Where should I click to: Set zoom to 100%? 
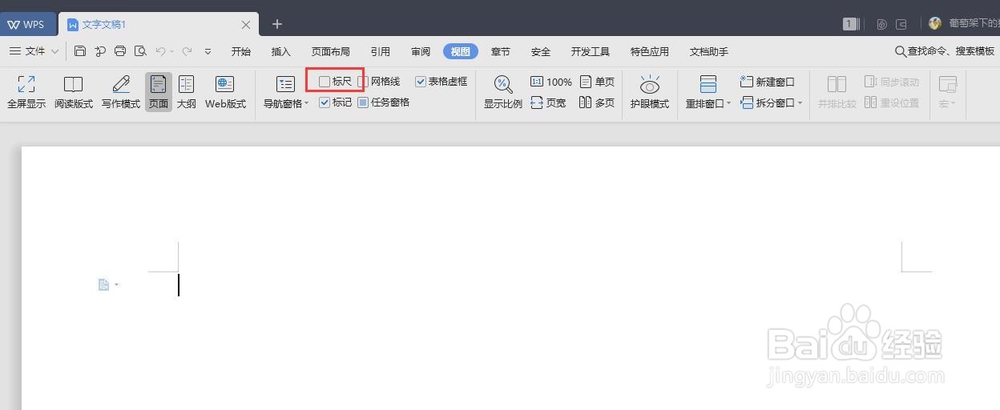(x=551, y=82)
